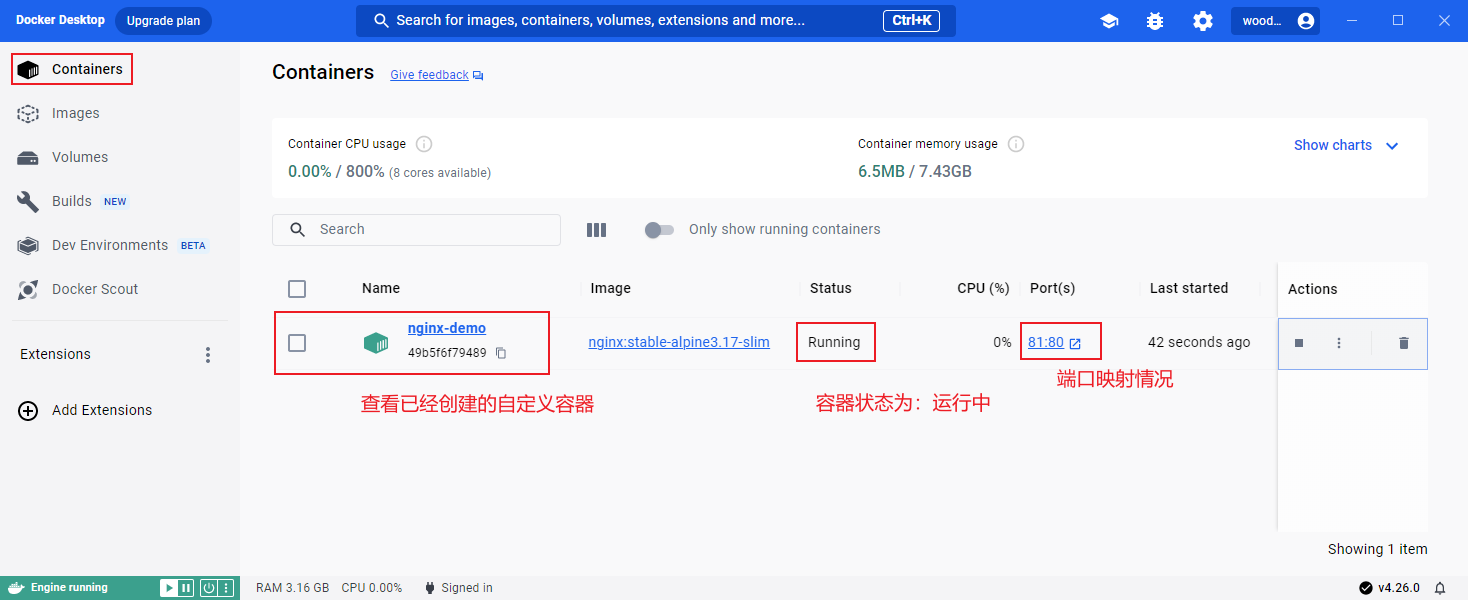Check the nginx-demo row checkbox
Screen dimensions: 1468x600
[x=297, y=343]
